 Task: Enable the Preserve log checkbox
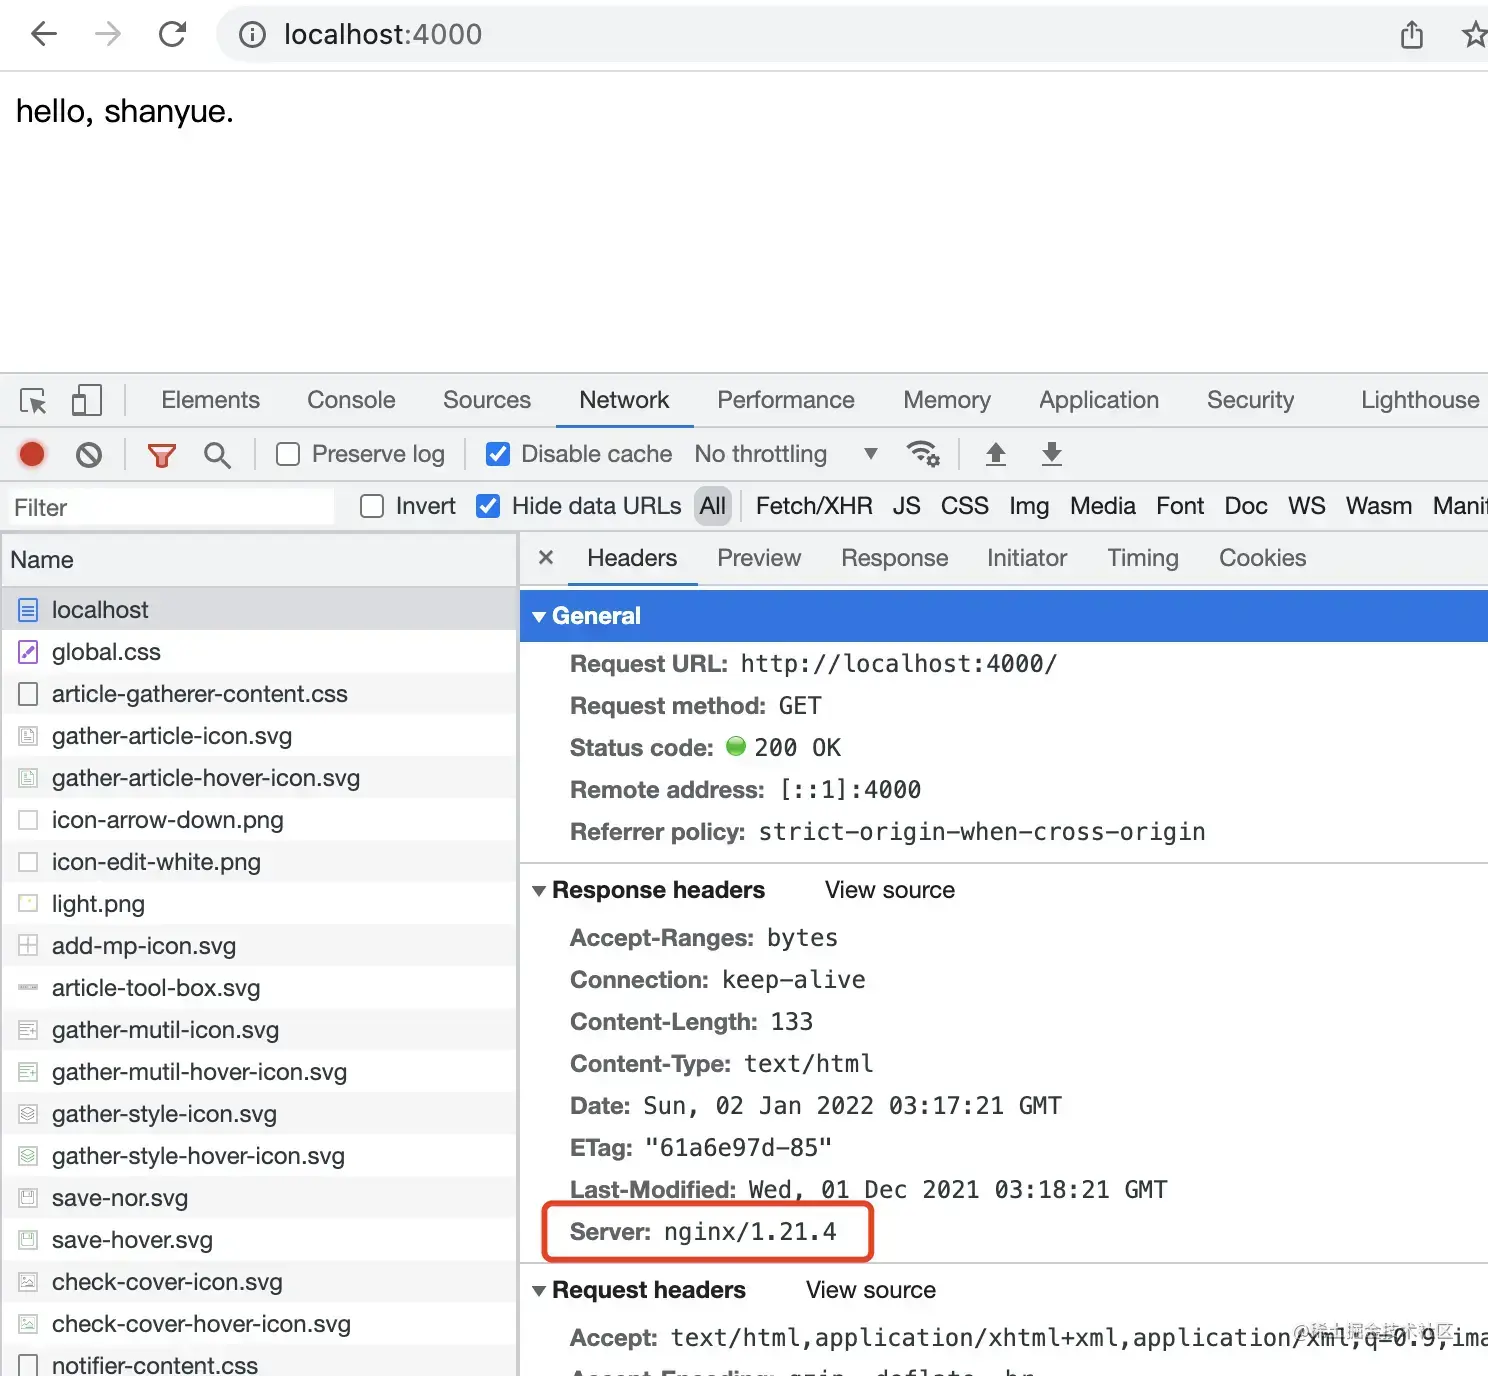tap(288, 454)
